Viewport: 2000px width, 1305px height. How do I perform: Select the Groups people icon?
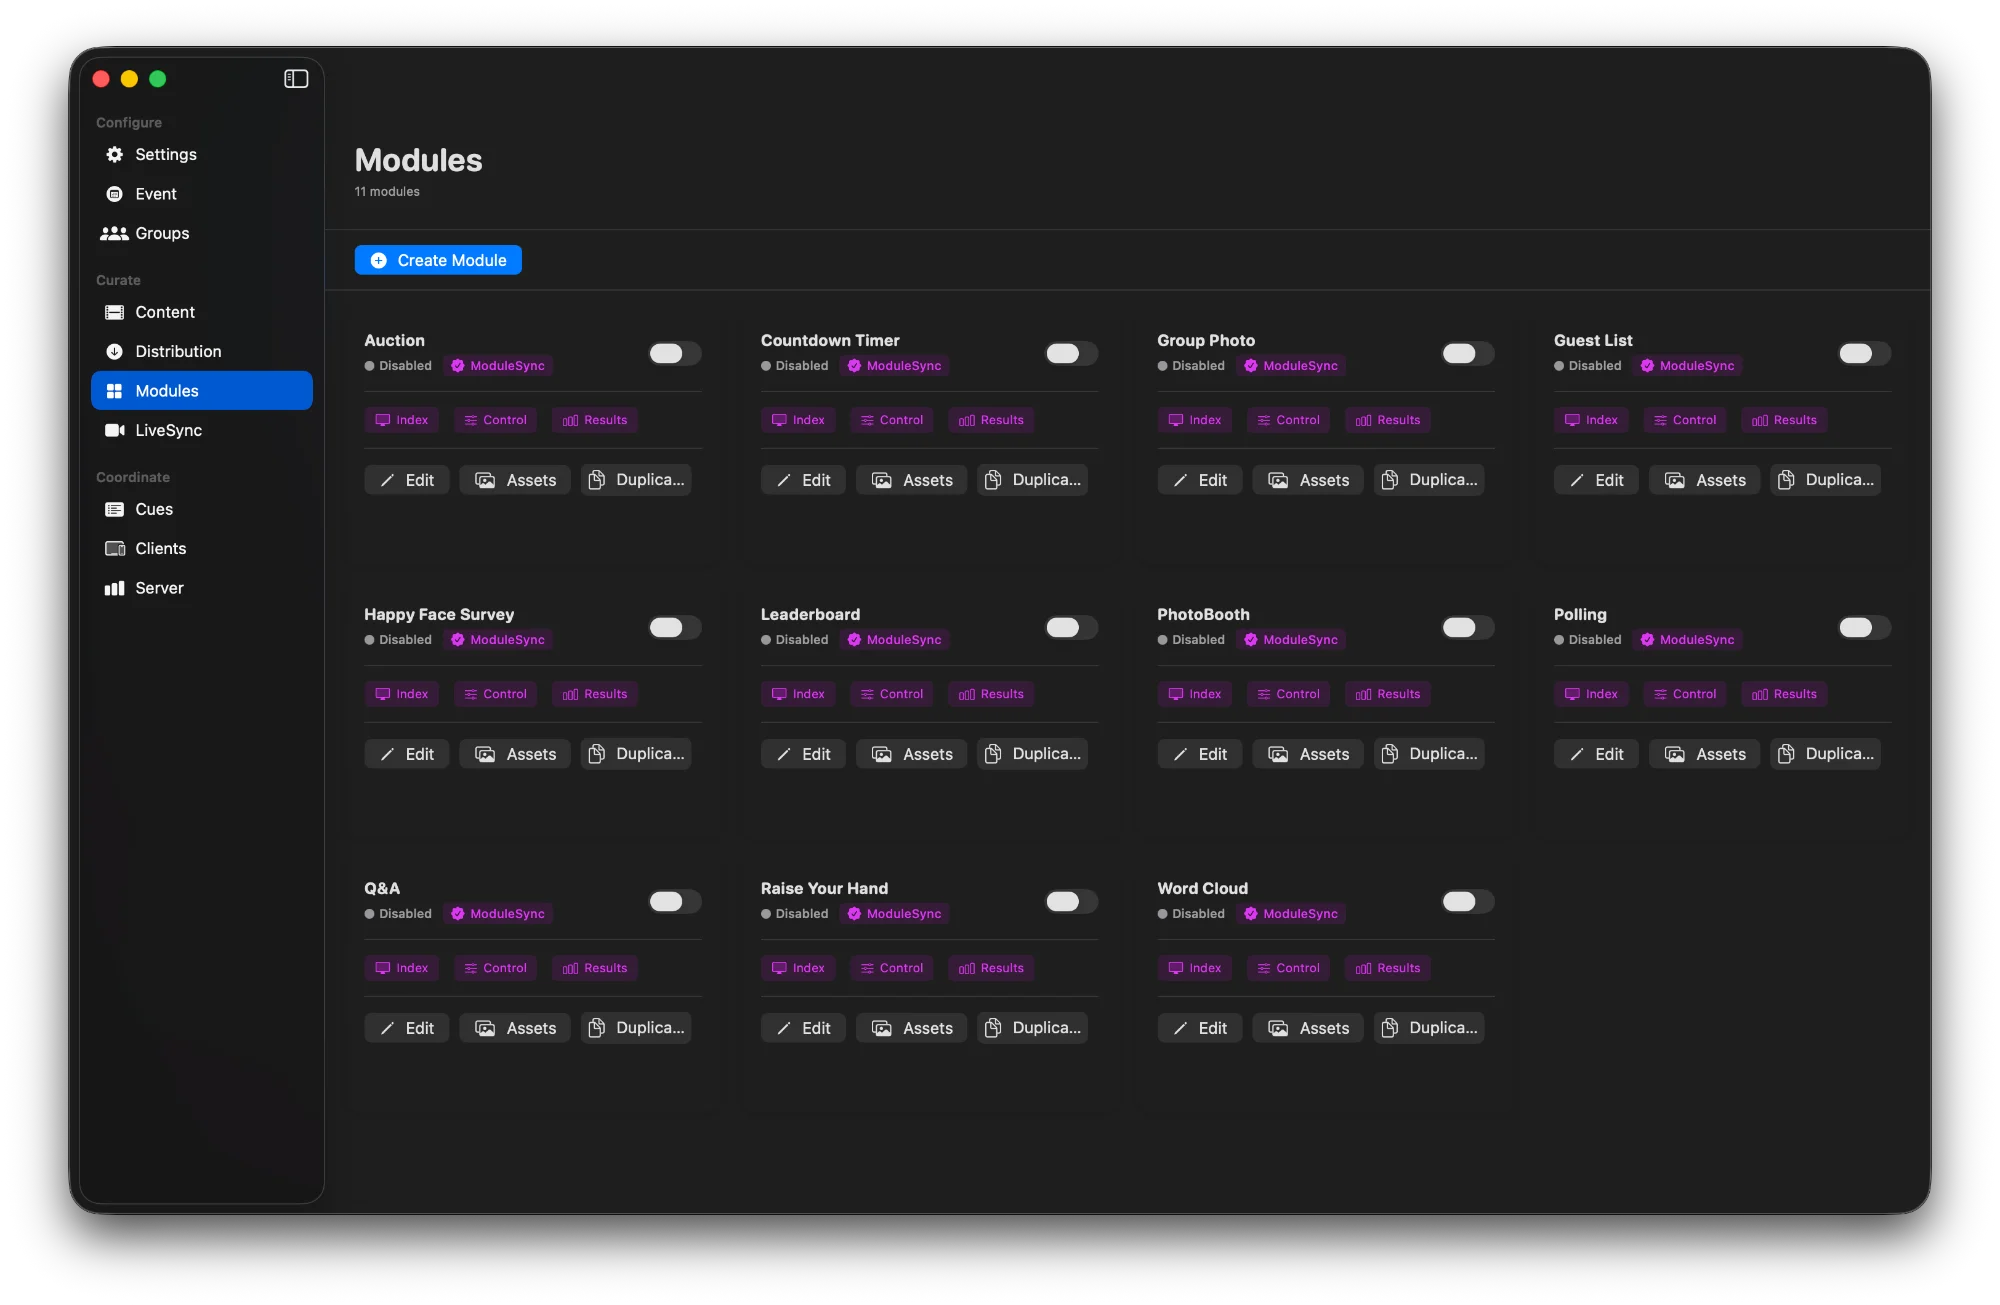point(114,233)
